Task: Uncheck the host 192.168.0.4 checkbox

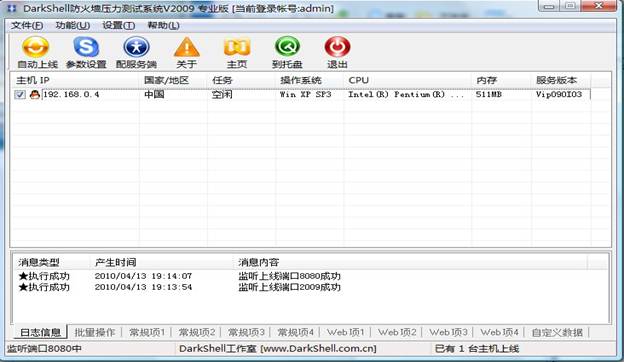Action: pyautogui.click(x=20, y=95)
